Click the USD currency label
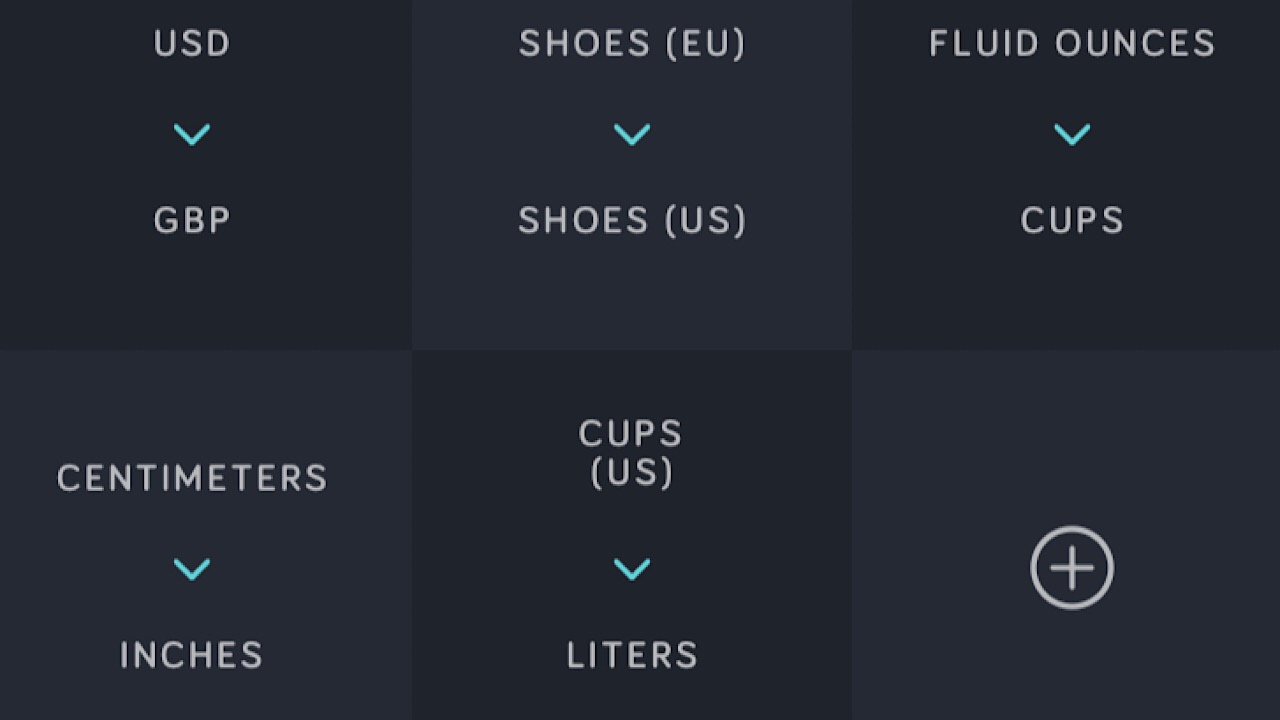Viewport: 1280px width, 720px height. (x=191, y=43)
